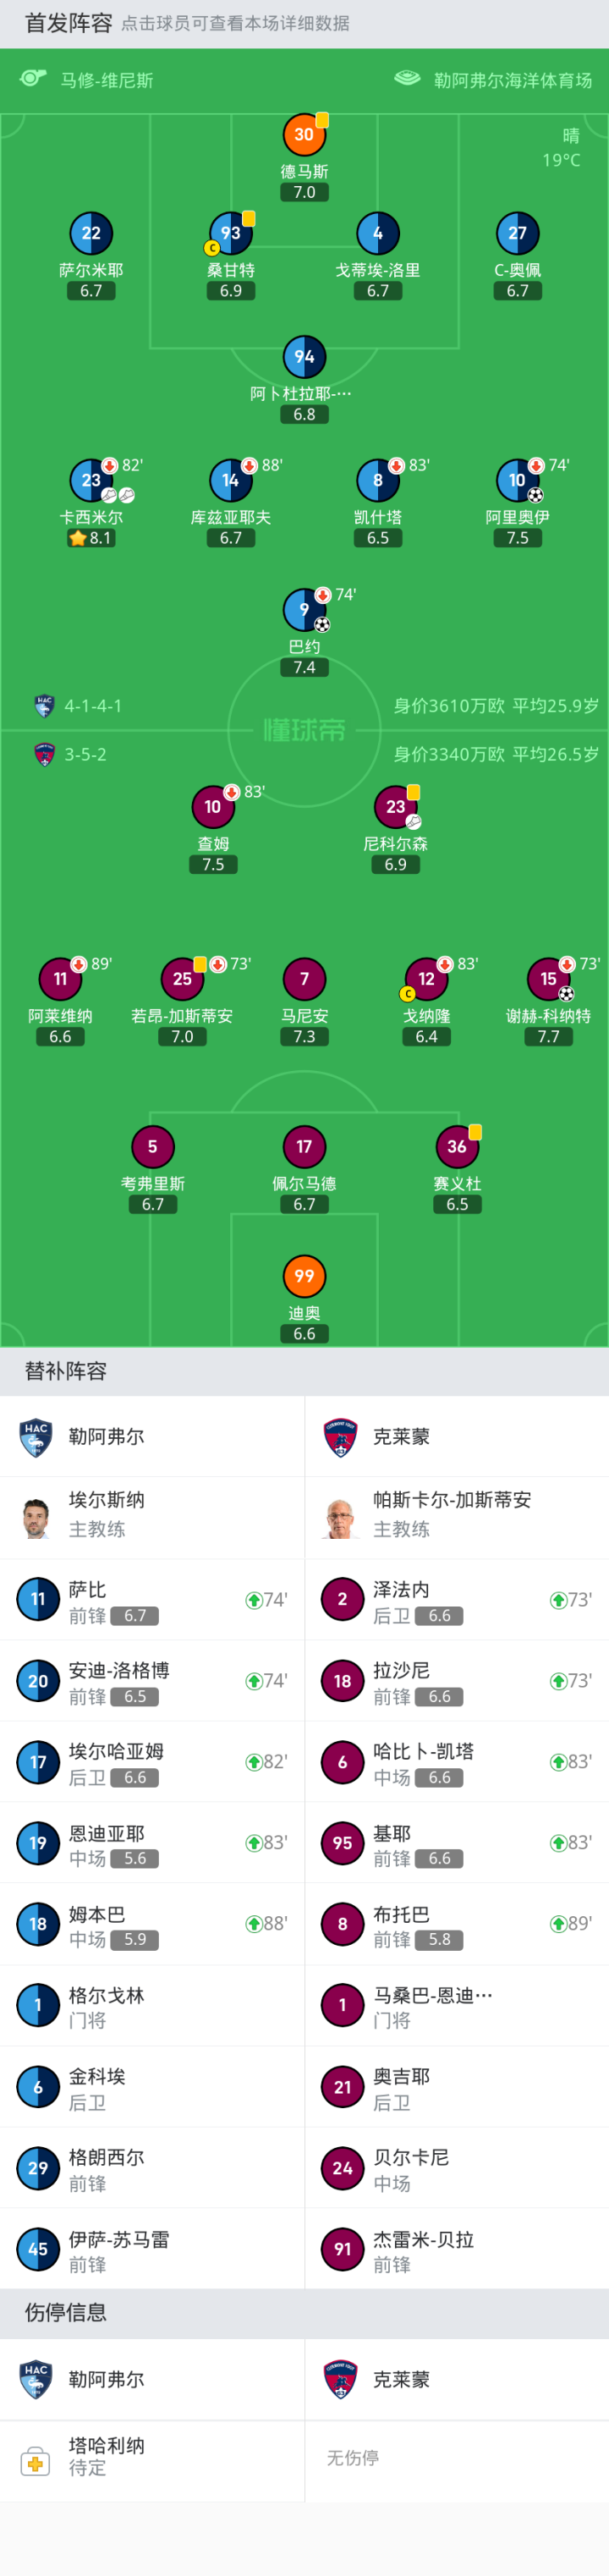Image resolution: width=609 pixels, height=2576 pixels.
Task: Click the 3-5-2 formation label
Action: click(85, 754)
